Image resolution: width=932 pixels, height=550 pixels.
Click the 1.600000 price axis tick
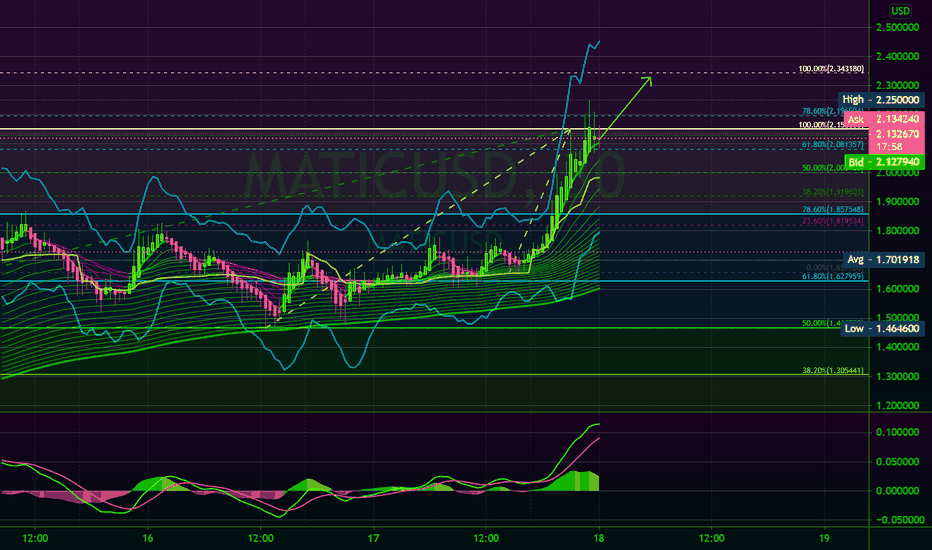pos(898,289)
